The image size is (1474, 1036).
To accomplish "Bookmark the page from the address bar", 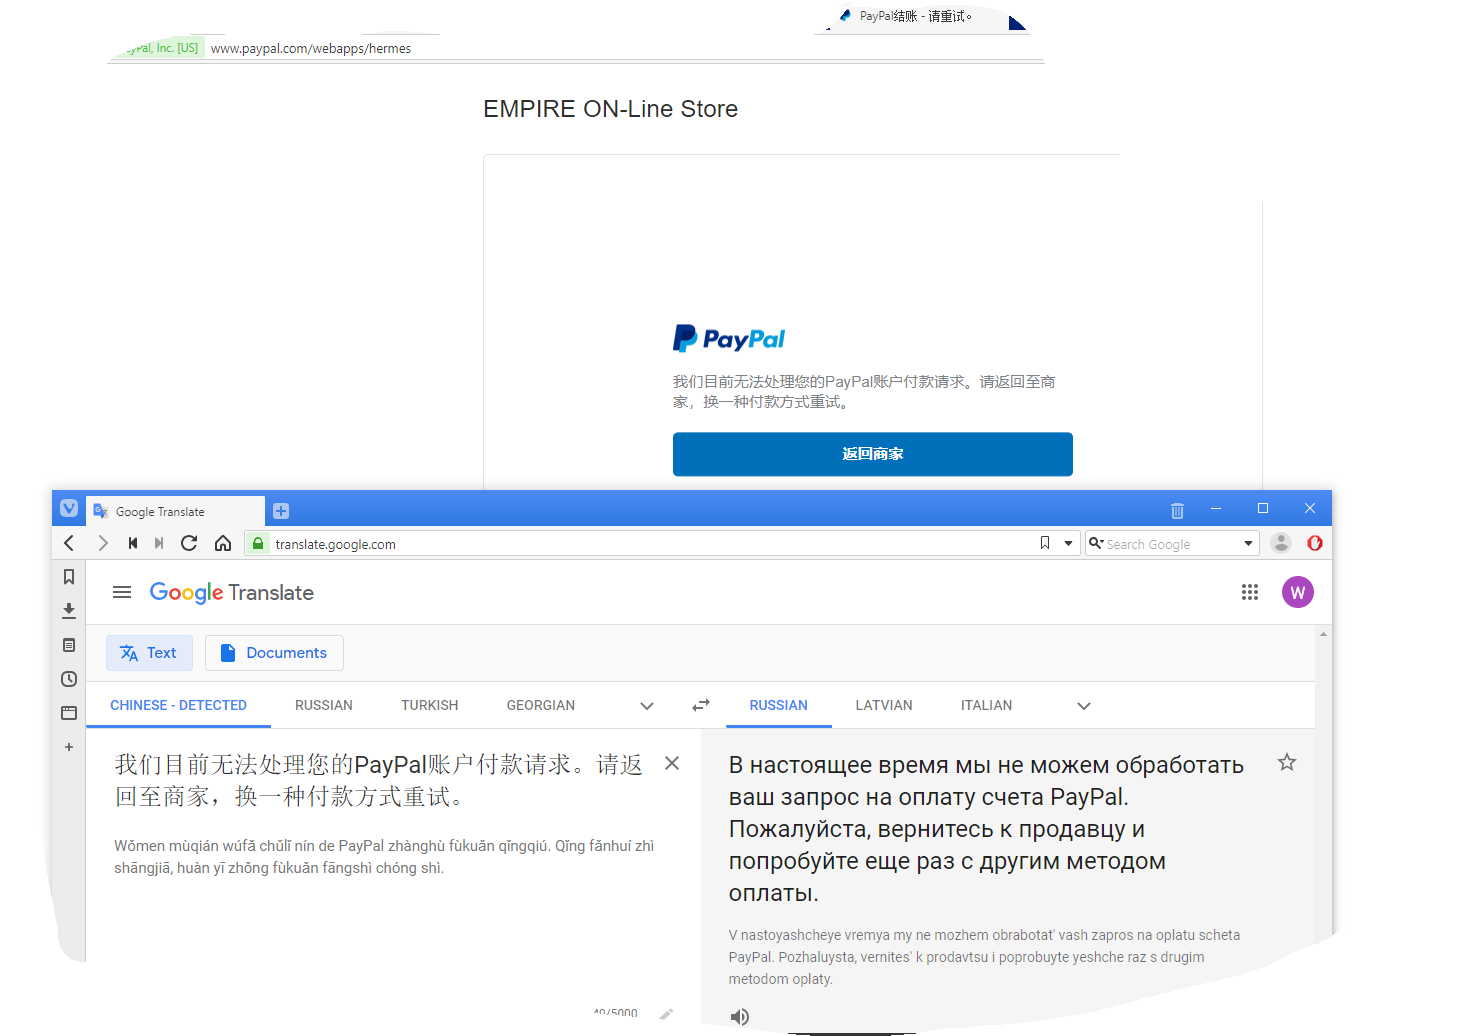I will [x=1045, y=543].
